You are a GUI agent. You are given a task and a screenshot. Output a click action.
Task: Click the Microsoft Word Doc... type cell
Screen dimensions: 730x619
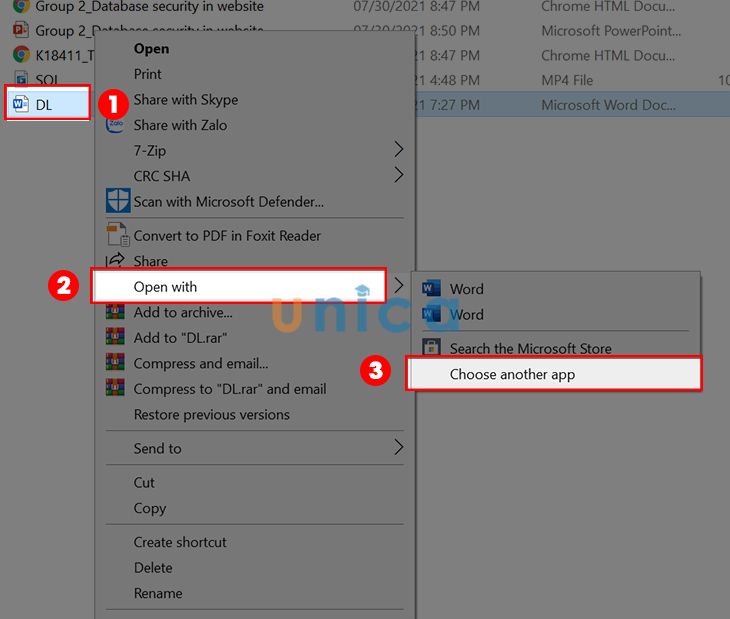(x=608, y=105)
